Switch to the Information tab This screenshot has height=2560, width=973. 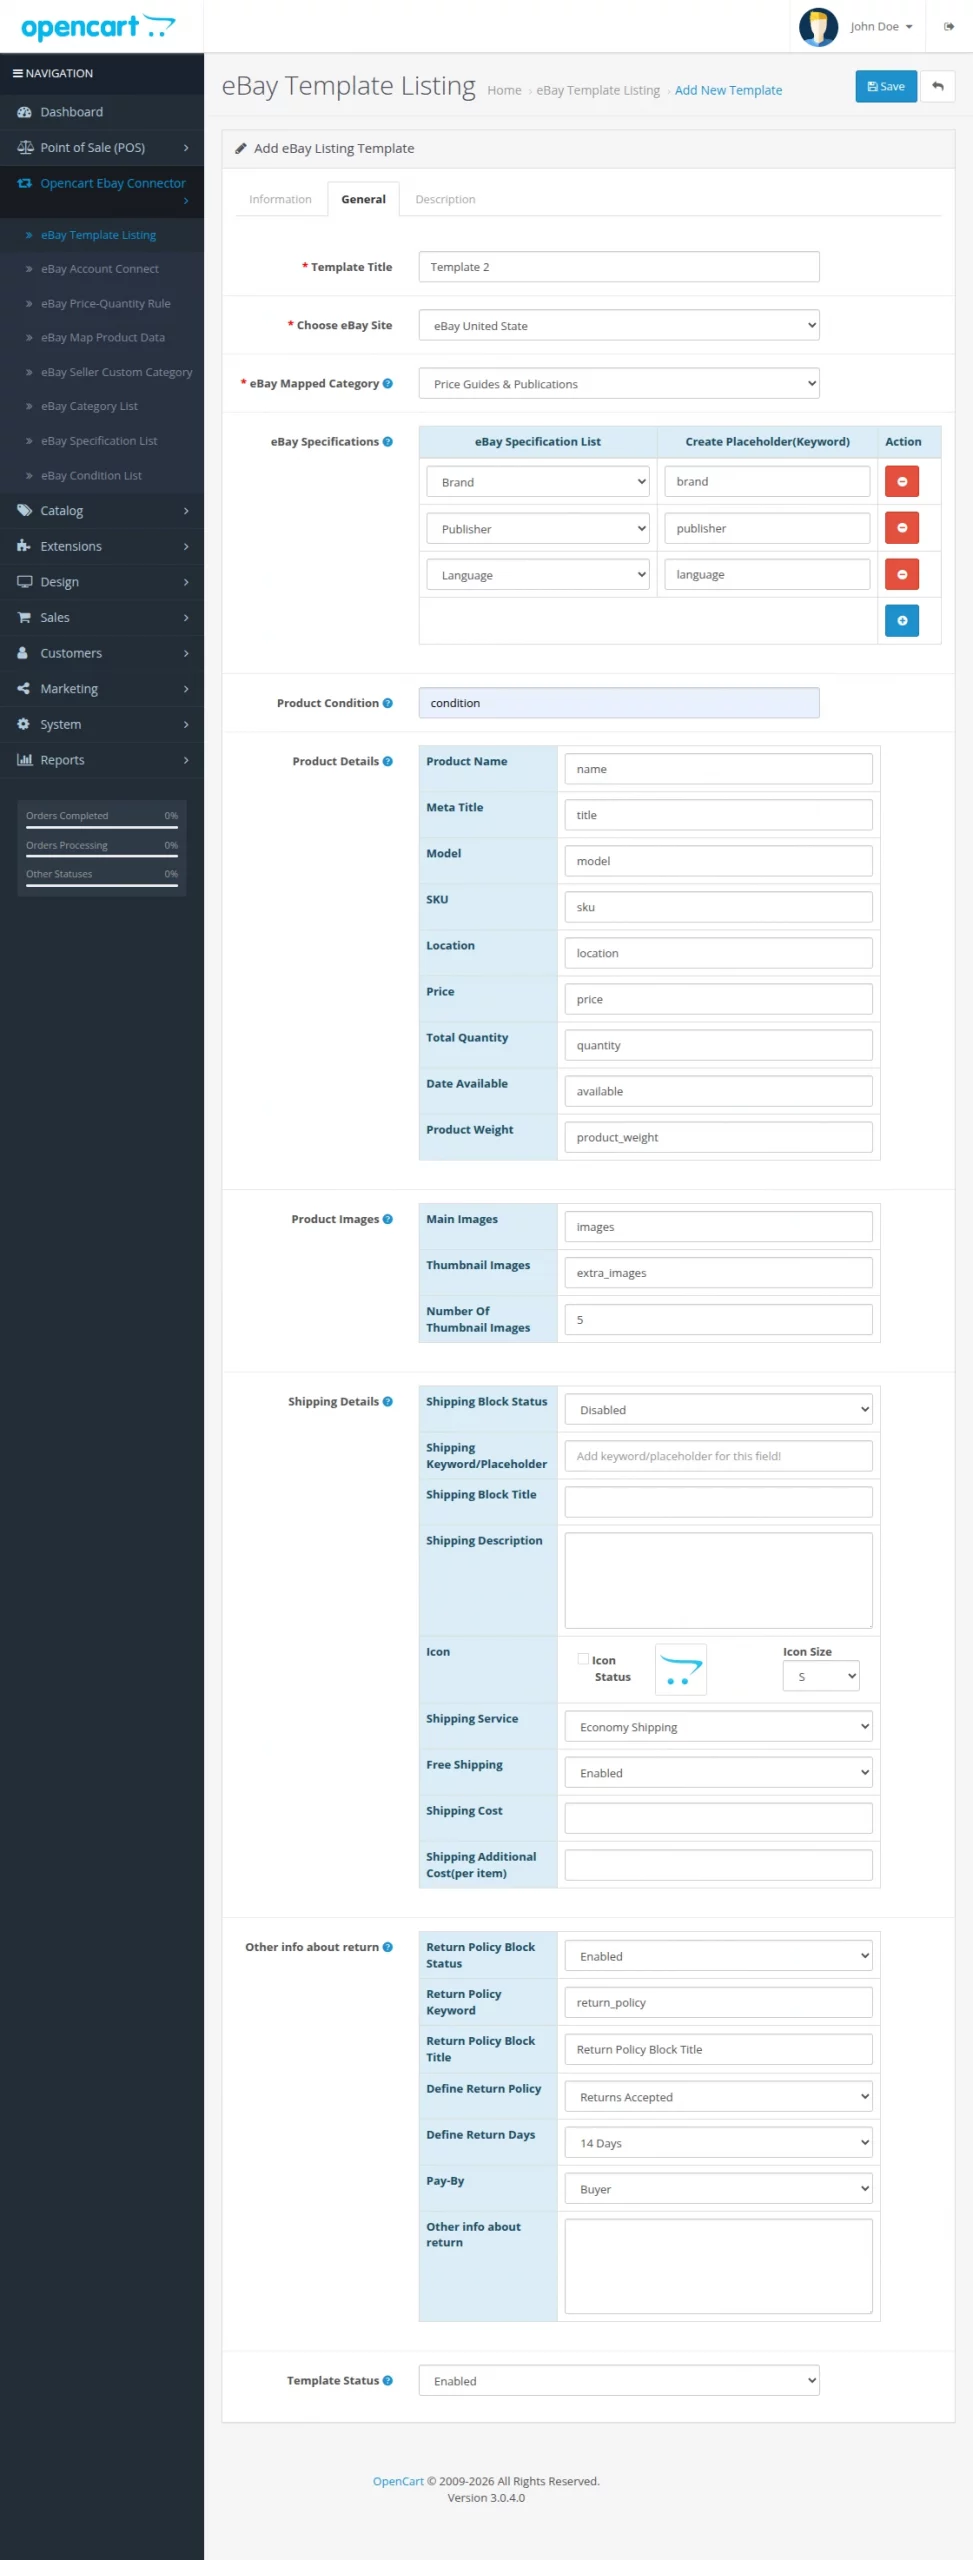click(x=280, y=200)
